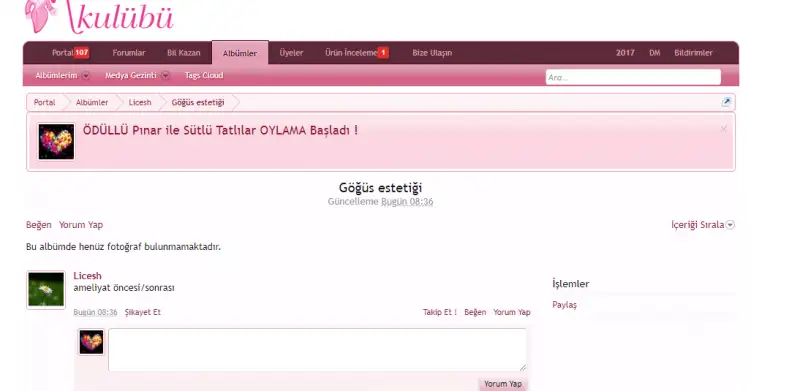Click the İçeriği Sırala arrow icon

point(730,225)
